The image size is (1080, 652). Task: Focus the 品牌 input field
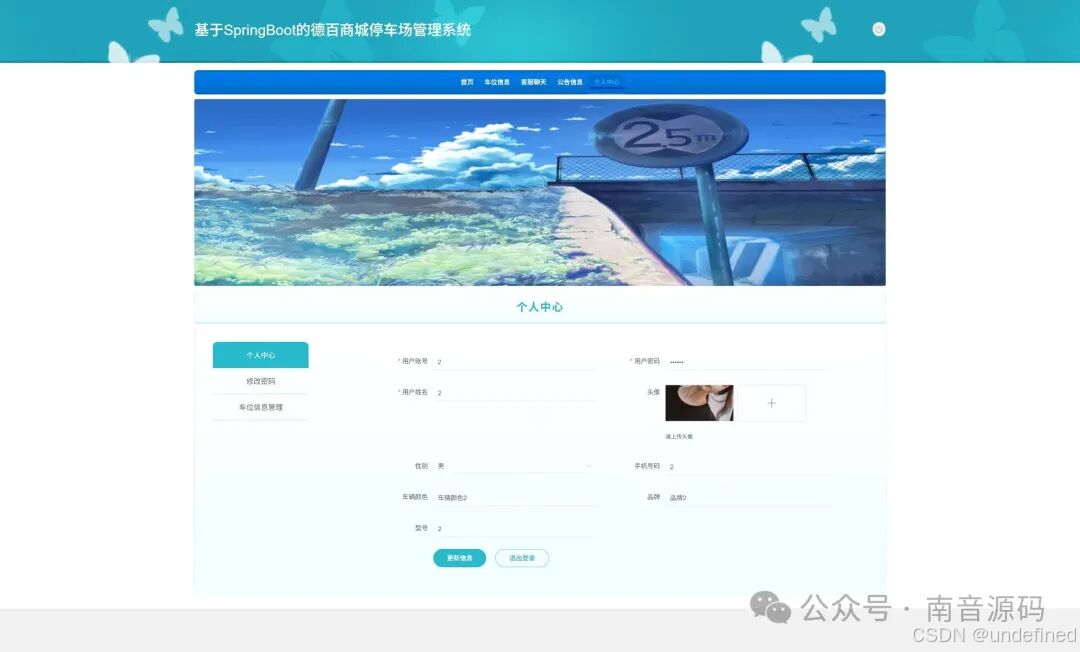click(747, 497)
